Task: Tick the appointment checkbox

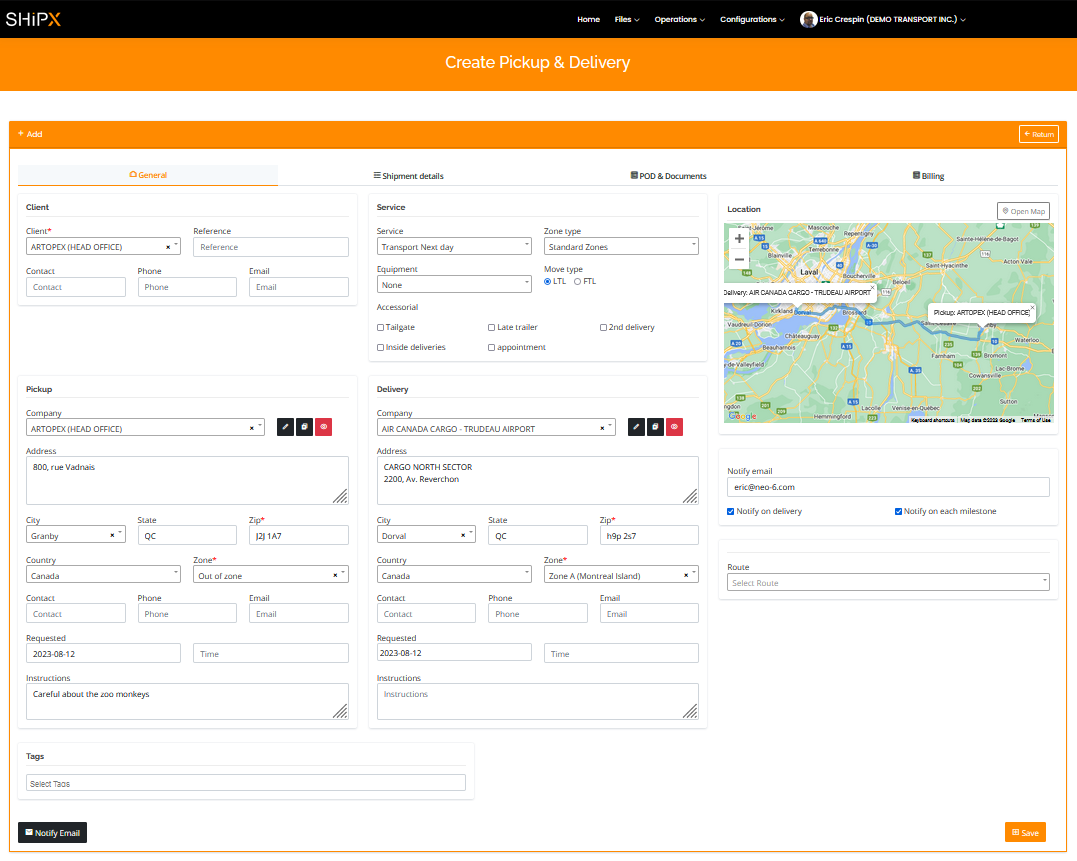Action: click(x=492, y=347)
